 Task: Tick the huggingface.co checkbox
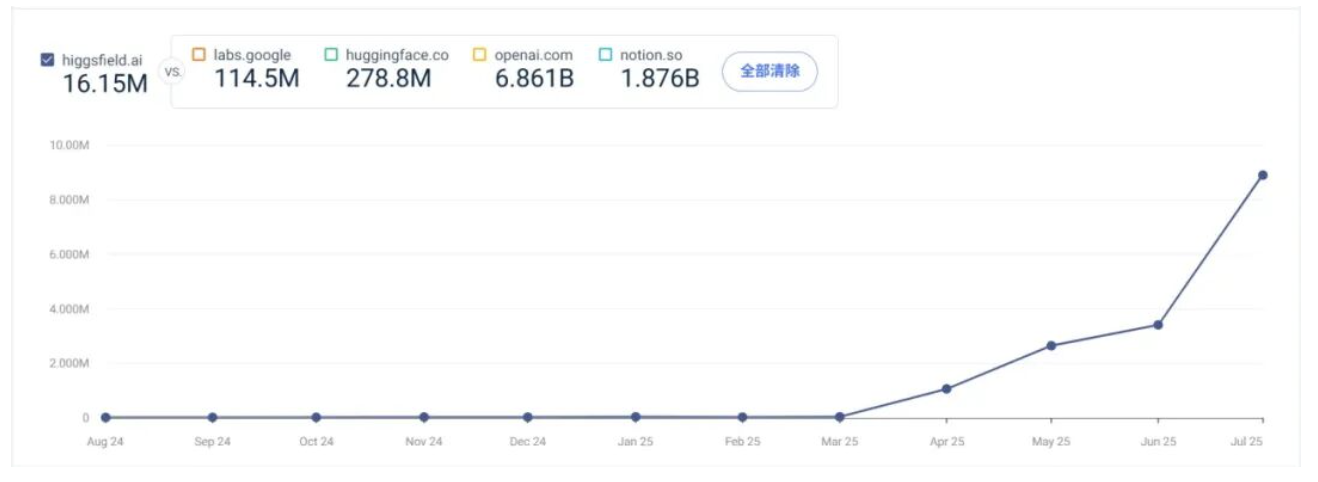click(x=331, y=55)
